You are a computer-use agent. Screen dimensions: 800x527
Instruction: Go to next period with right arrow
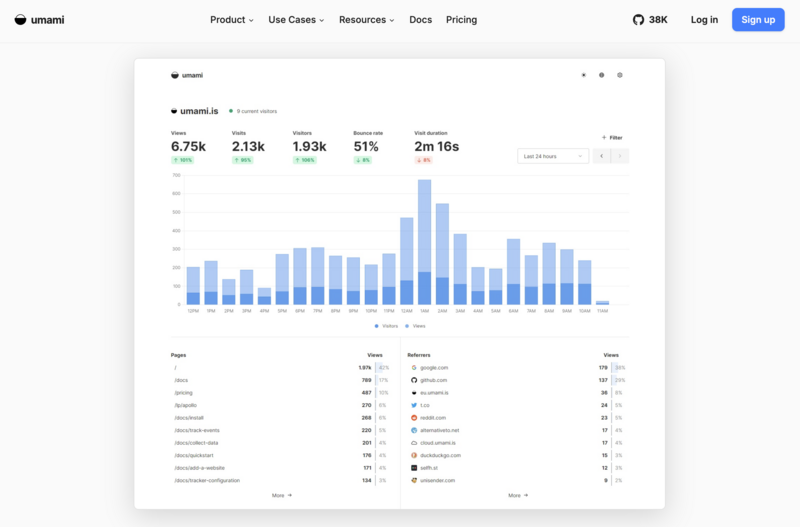pyautogui.click(x=620, y=156)
